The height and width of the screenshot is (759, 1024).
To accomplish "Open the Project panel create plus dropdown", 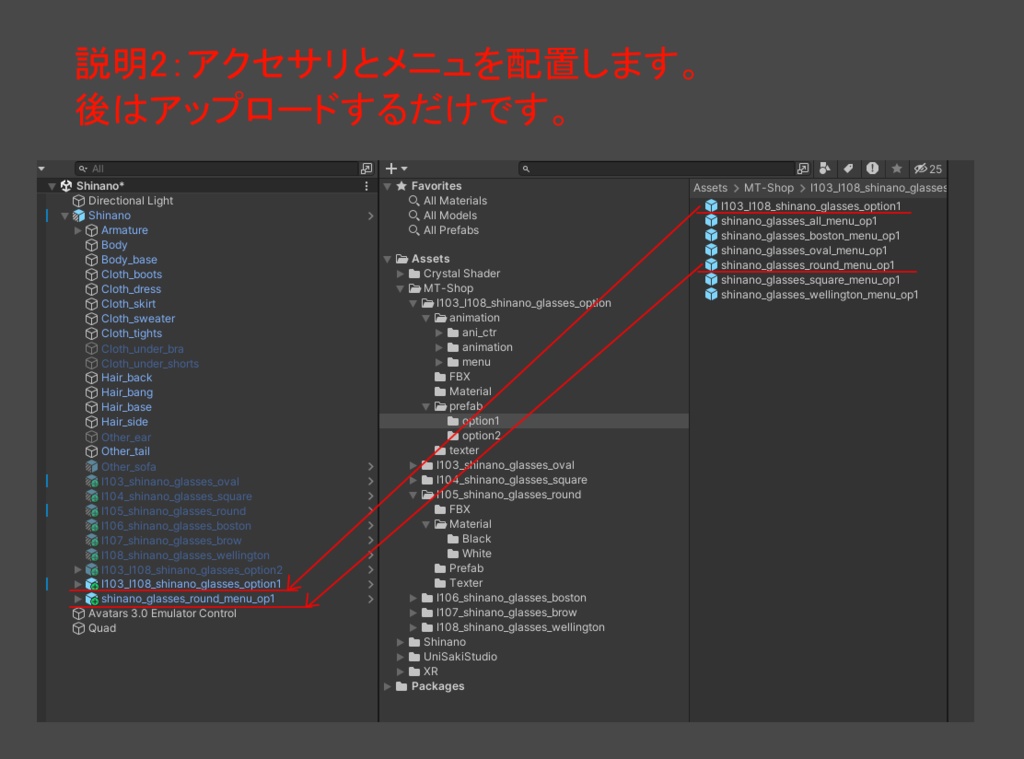I will (396, 169).
